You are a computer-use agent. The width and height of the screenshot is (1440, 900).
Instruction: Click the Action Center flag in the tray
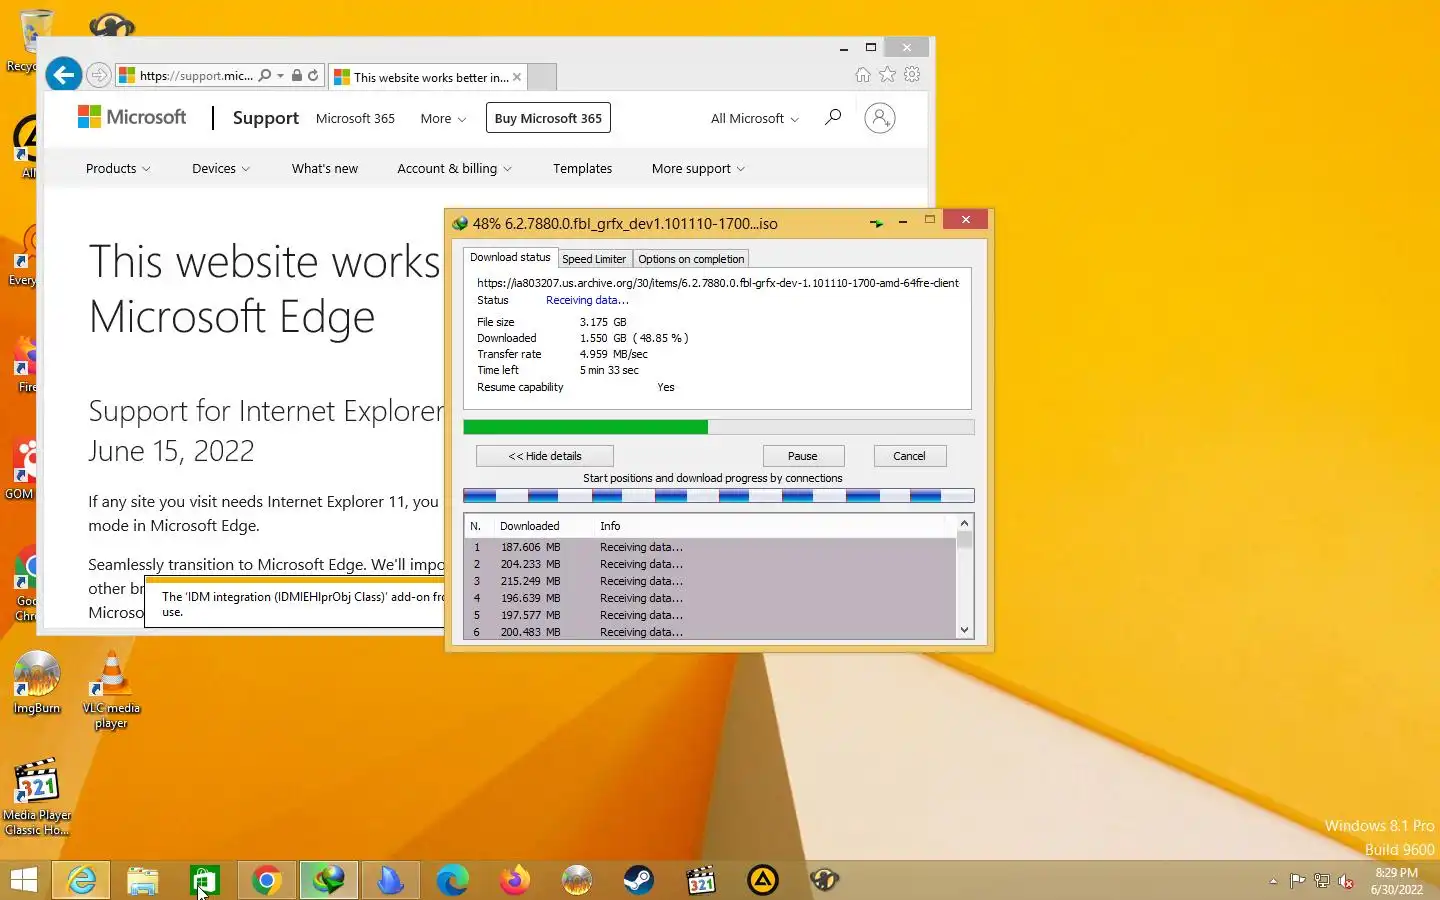[1297, 881]
